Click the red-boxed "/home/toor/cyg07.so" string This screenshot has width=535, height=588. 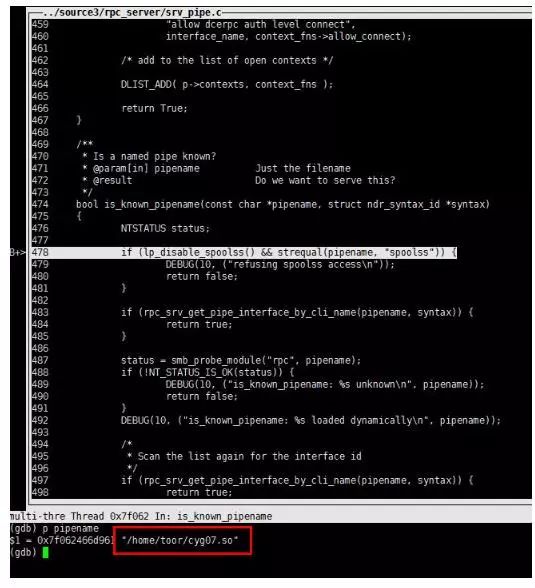(x=180, y=540)
